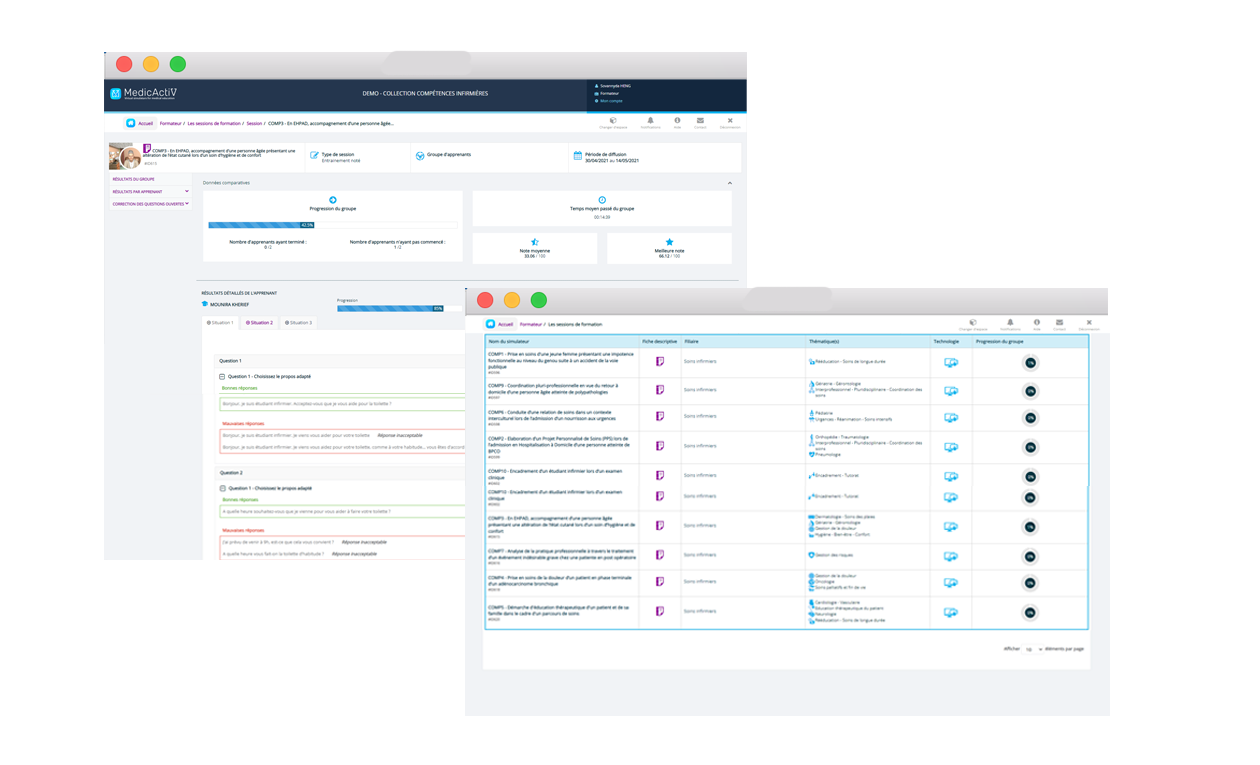
Task: Click Contact envelope in results window
Action: click(700, 120)
